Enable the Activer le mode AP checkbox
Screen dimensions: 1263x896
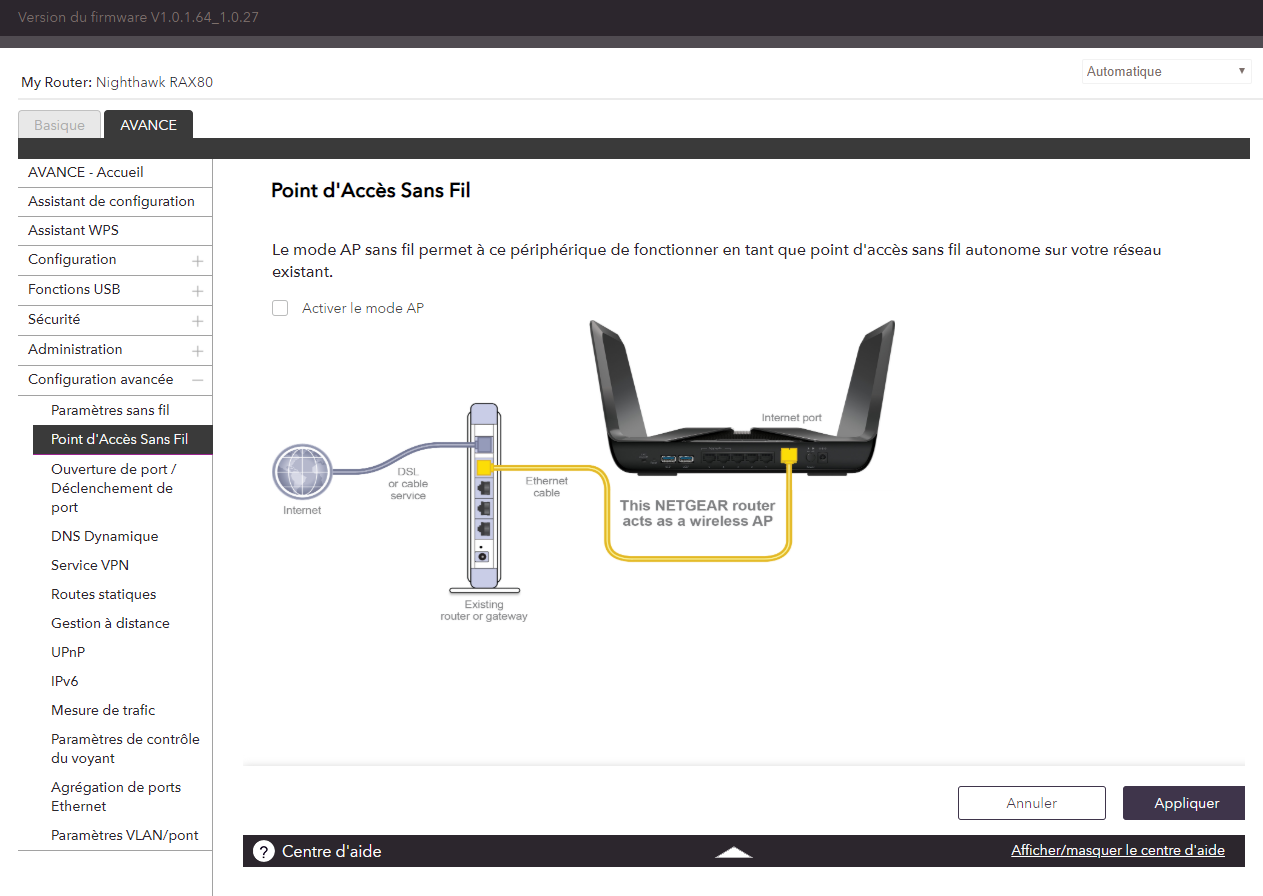pos(280,308)
